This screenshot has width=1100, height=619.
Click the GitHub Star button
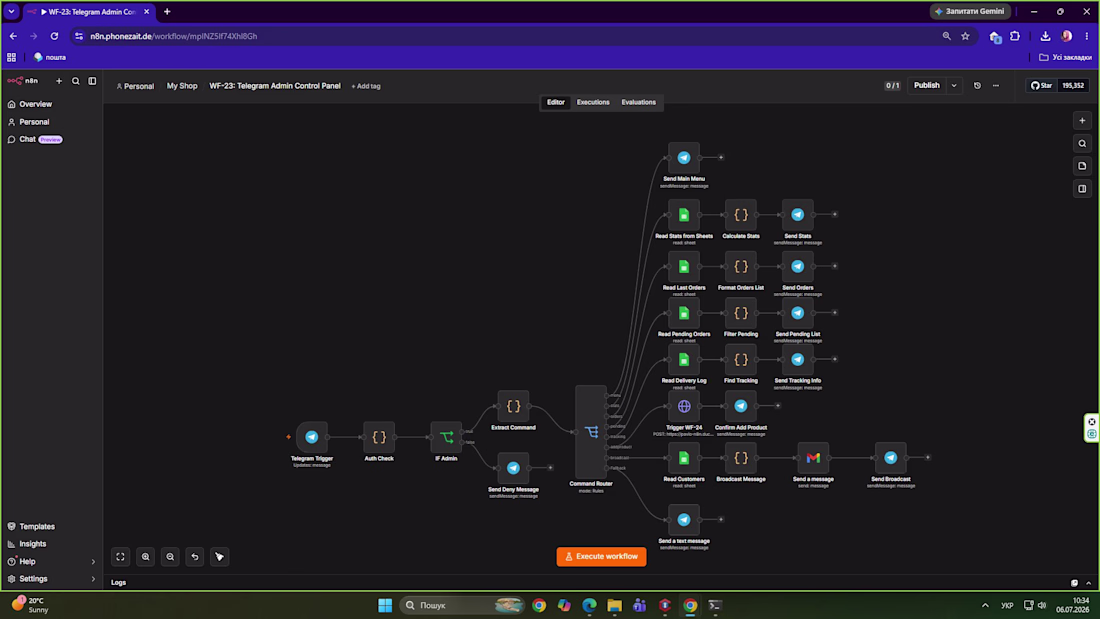click(x=1042, y=86)
